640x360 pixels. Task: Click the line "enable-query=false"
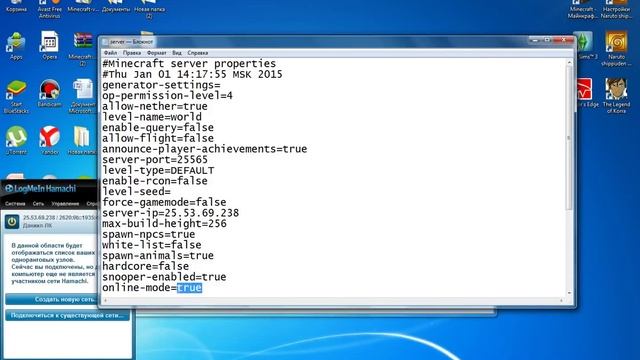(158, 127)
